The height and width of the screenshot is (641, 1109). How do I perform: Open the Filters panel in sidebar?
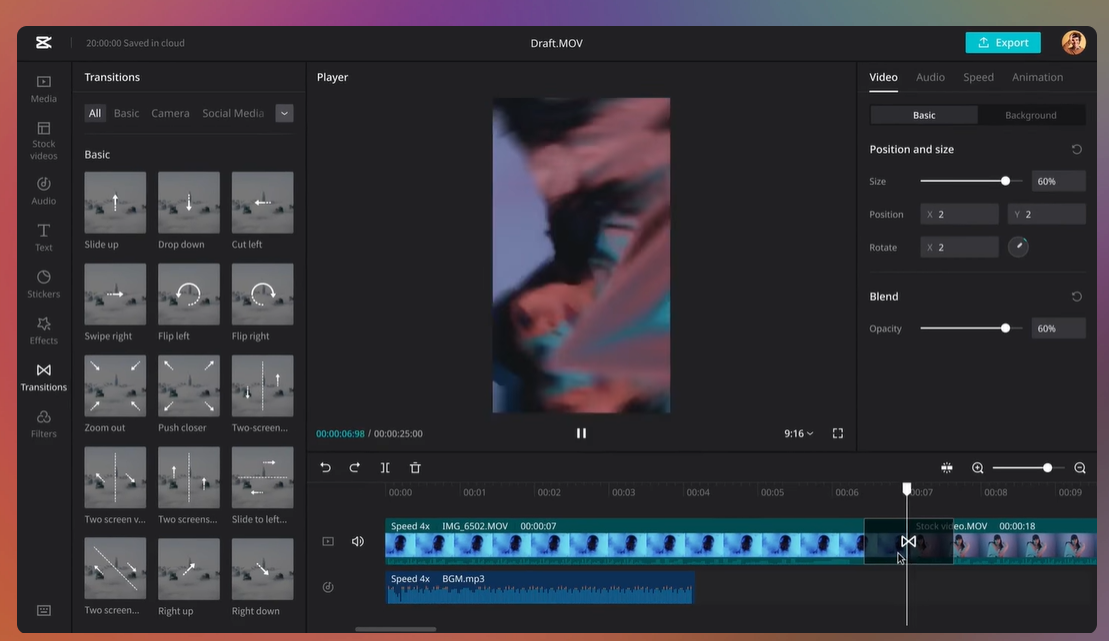[44, 422]
